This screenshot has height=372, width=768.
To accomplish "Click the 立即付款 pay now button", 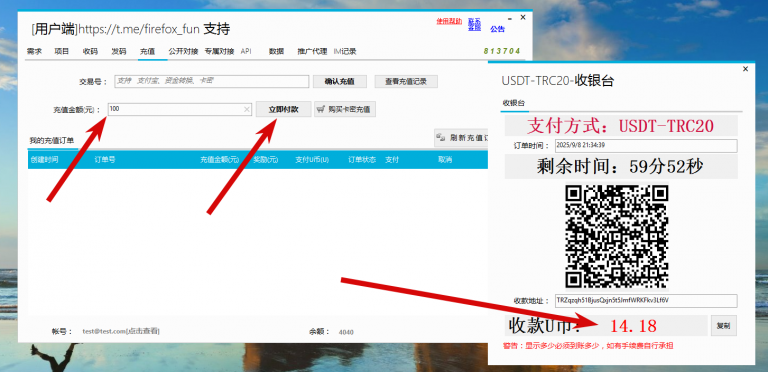I will click(284, 109).
